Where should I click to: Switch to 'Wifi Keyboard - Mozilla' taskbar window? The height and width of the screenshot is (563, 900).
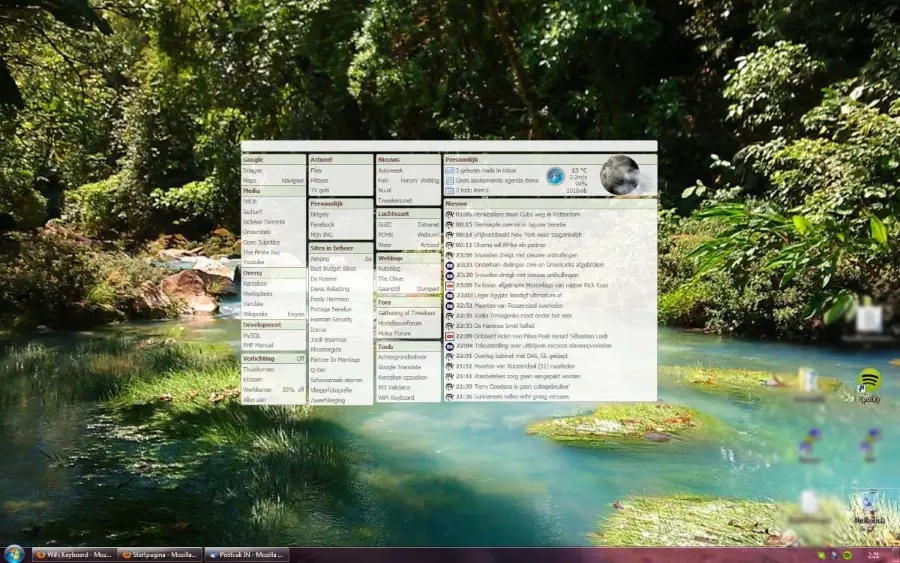(73, 555)
